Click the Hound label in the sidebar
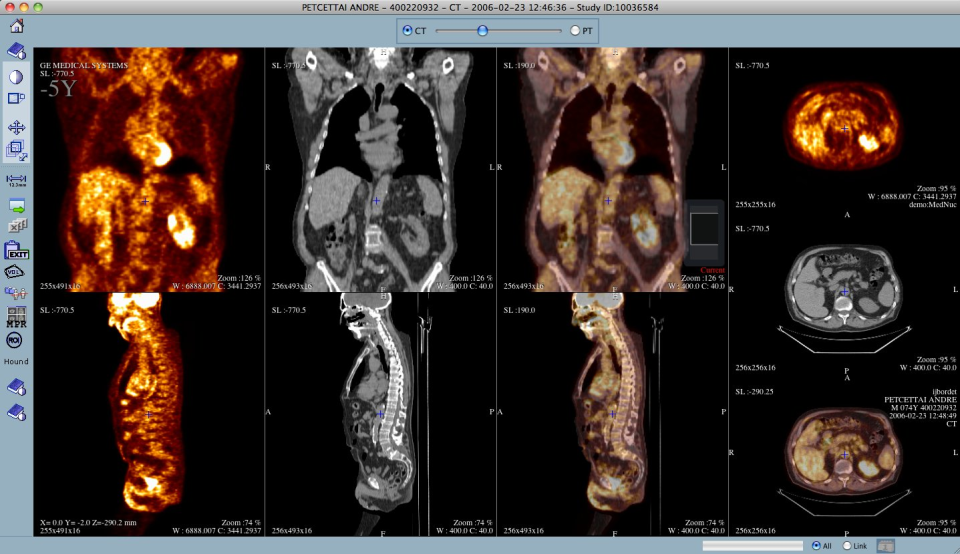Viewport: 960px width, 554px height. point(16,359)
